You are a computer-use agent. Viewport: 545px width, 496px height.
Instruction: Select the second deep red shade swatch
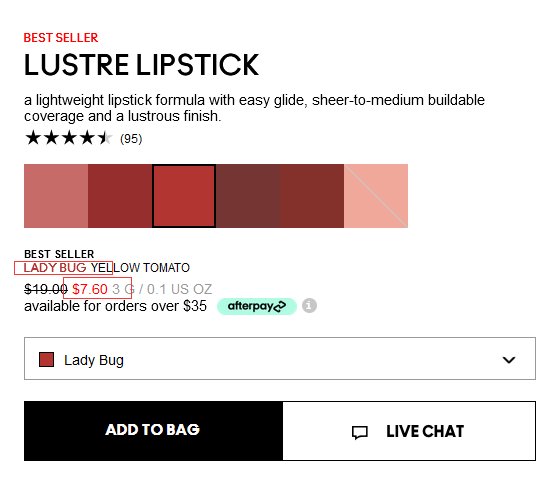(x=120, y=196)
